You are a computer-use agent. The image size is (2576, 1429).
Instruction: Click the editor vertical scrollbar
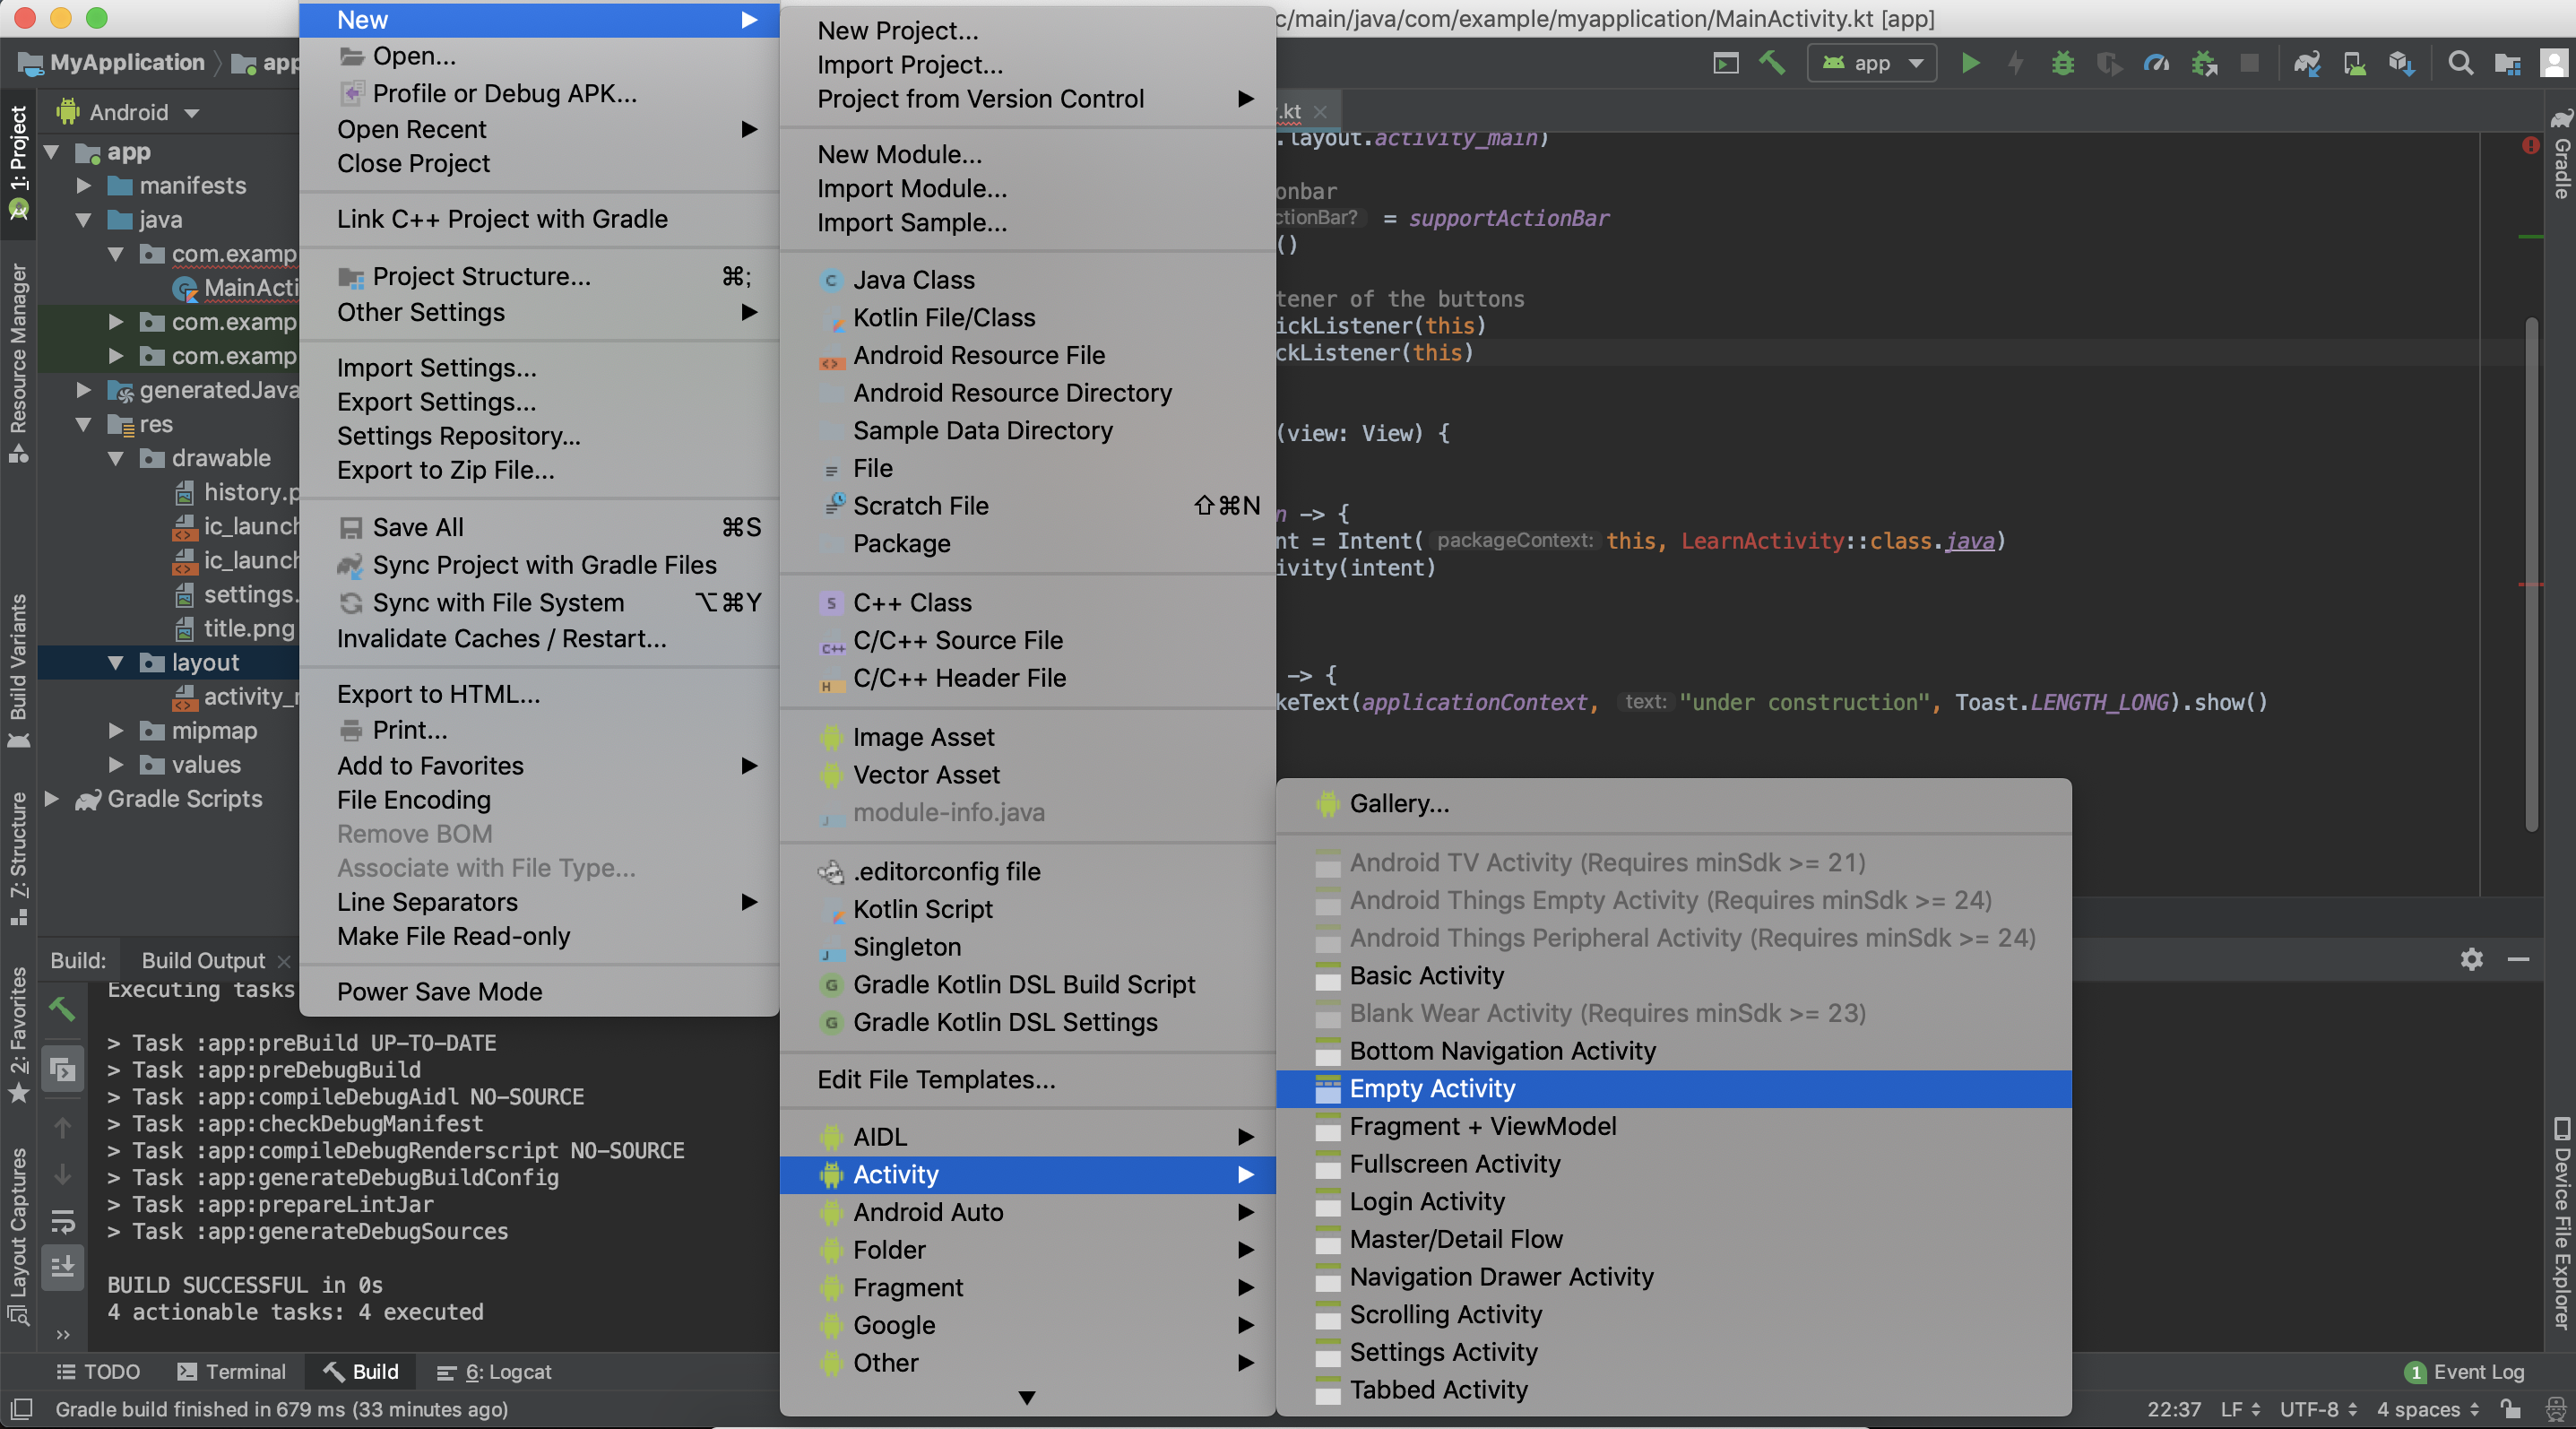pos(2531,575)
